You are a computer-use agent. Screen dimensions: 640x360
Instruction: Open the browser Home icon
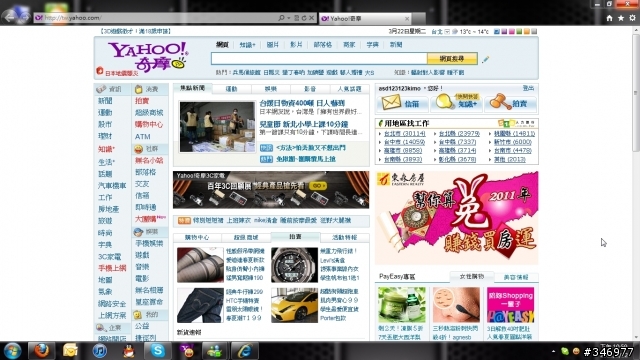point(609,18)
